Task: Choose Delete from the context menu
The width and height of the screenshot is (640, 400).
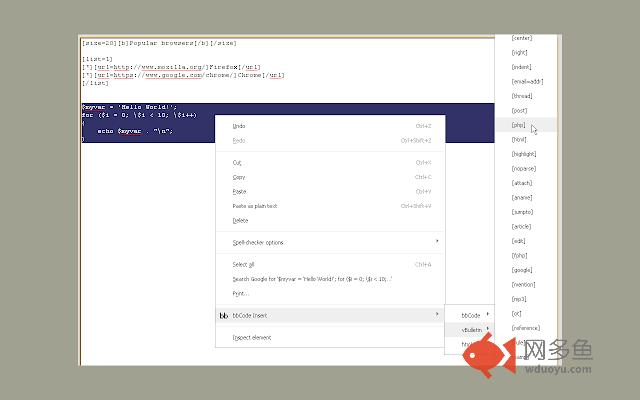Action: pyautogui.click(x=240, y=220)
